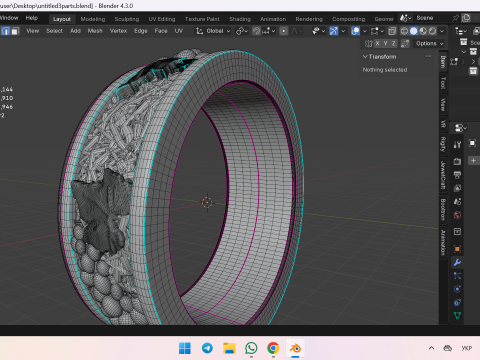480x360 pixels.
Task: Click the УКР language indicator
Action: pos(467,348)
